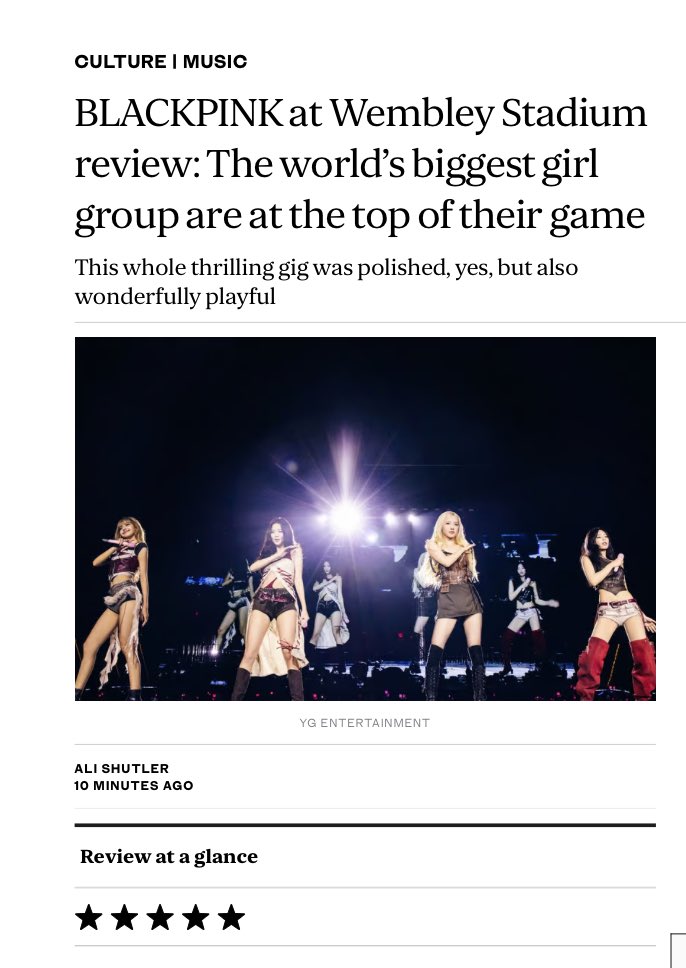Click the bright stage spotlight in photo
This screenshot has width=686, height=968.
coord(346,516)
